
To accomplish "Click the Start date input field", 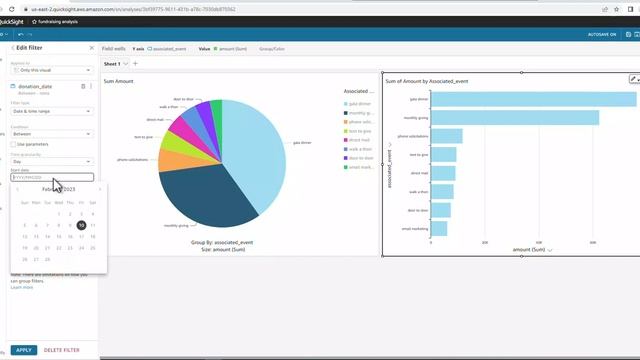I will coord(52,177).
